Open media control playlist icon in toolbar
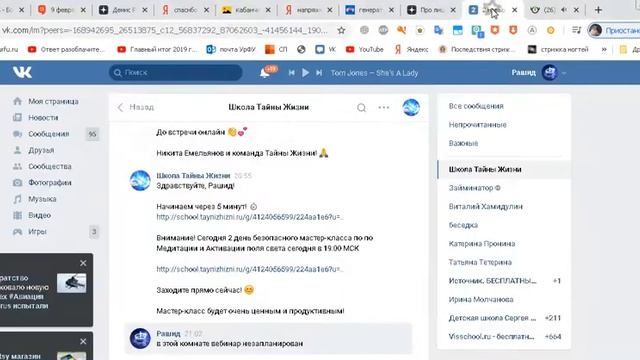Viewport: 640px width, 360px height. [x=576, y=30]
